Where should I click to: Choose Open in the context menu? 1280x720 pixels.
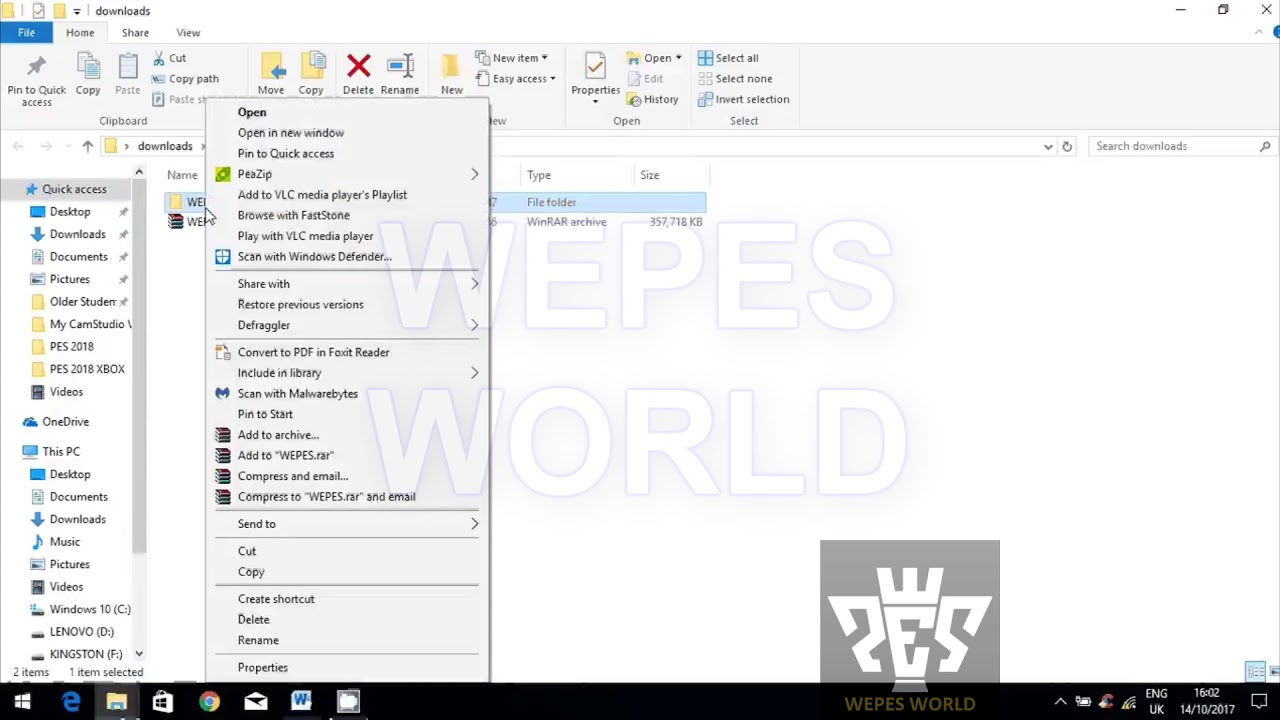pyautogui.click(x=252, y=112)
